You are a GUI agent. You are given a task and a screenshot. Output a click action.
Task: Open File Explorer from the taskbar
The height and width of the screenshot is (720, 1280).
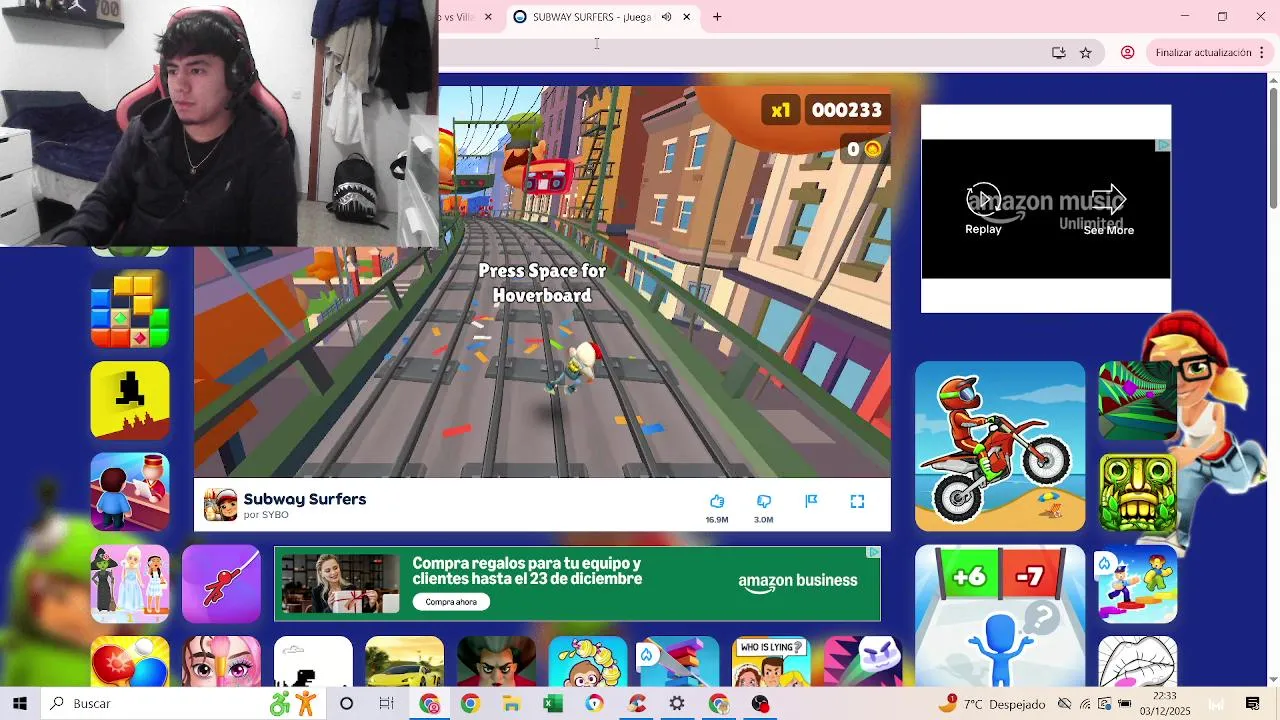tap(512, 704)
